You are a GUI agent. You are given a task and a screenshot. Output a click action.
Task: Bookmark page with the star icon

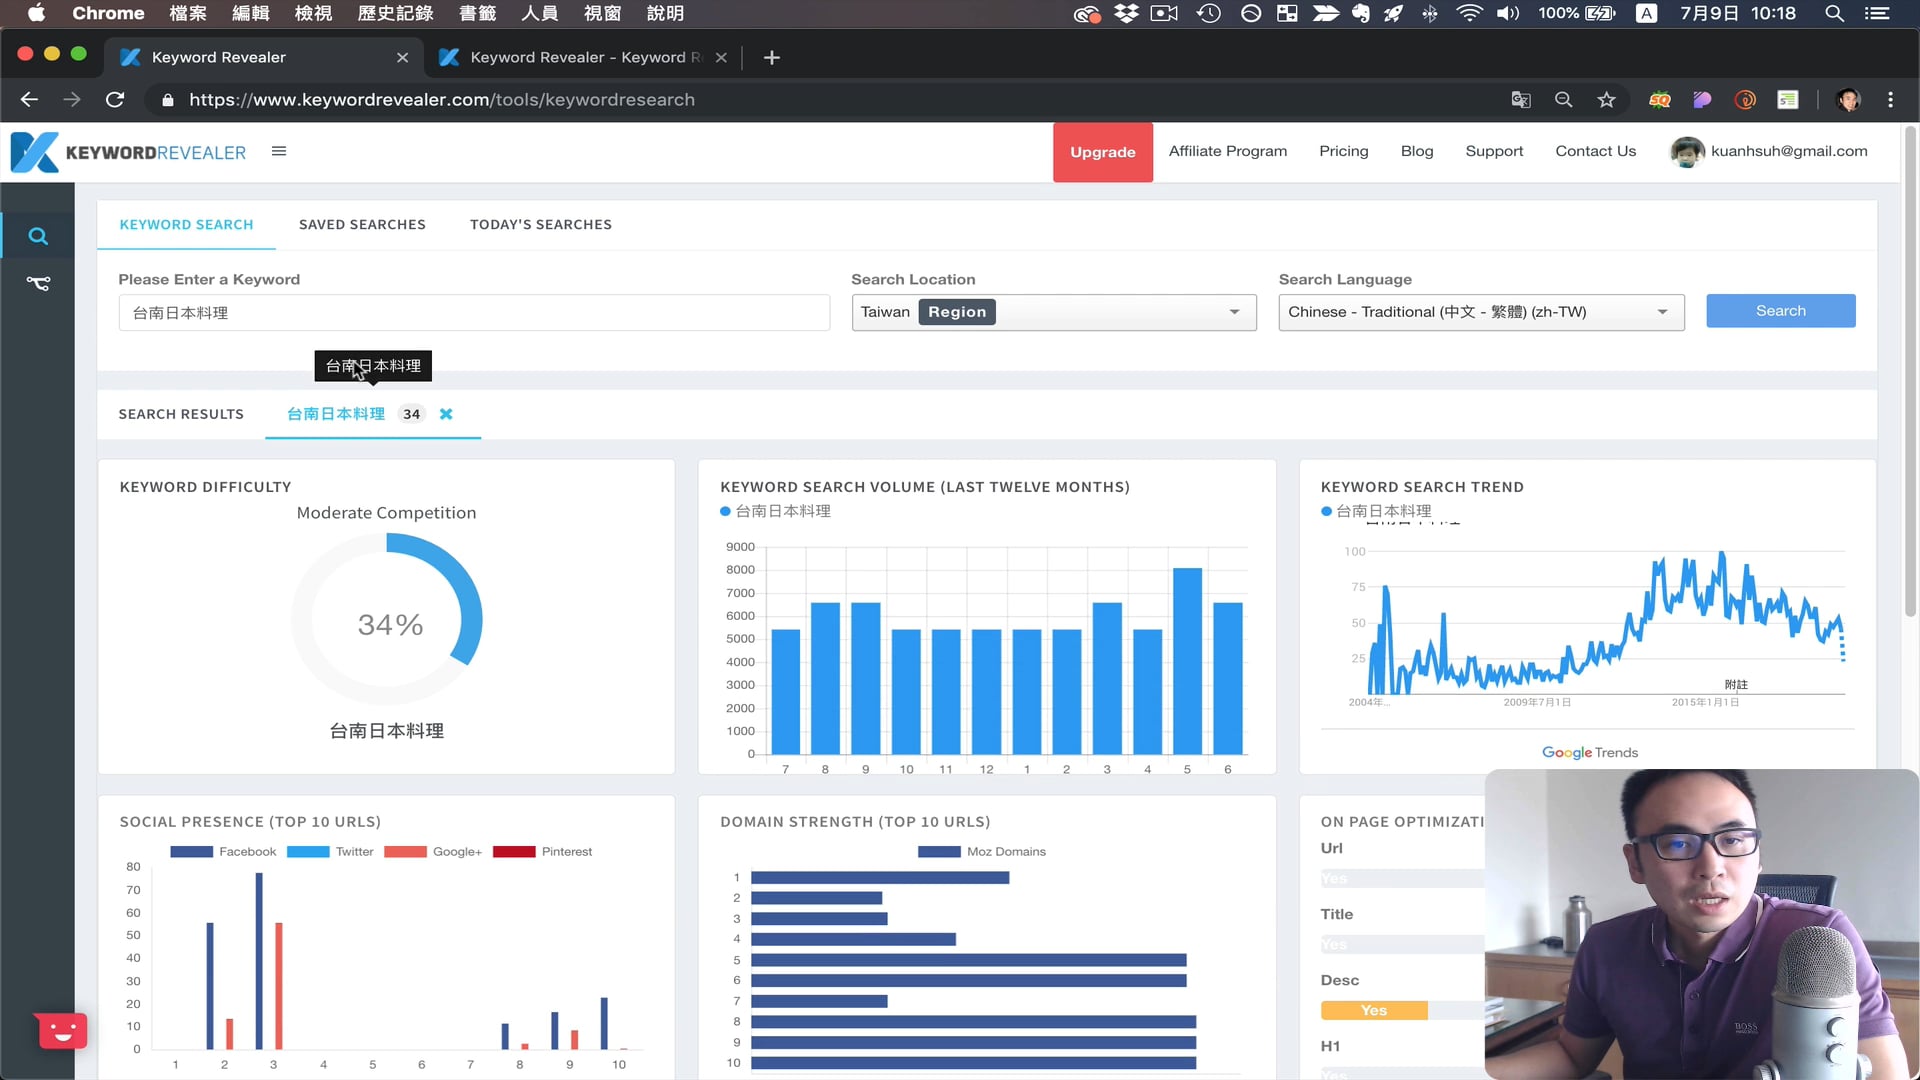(1606, 99)
